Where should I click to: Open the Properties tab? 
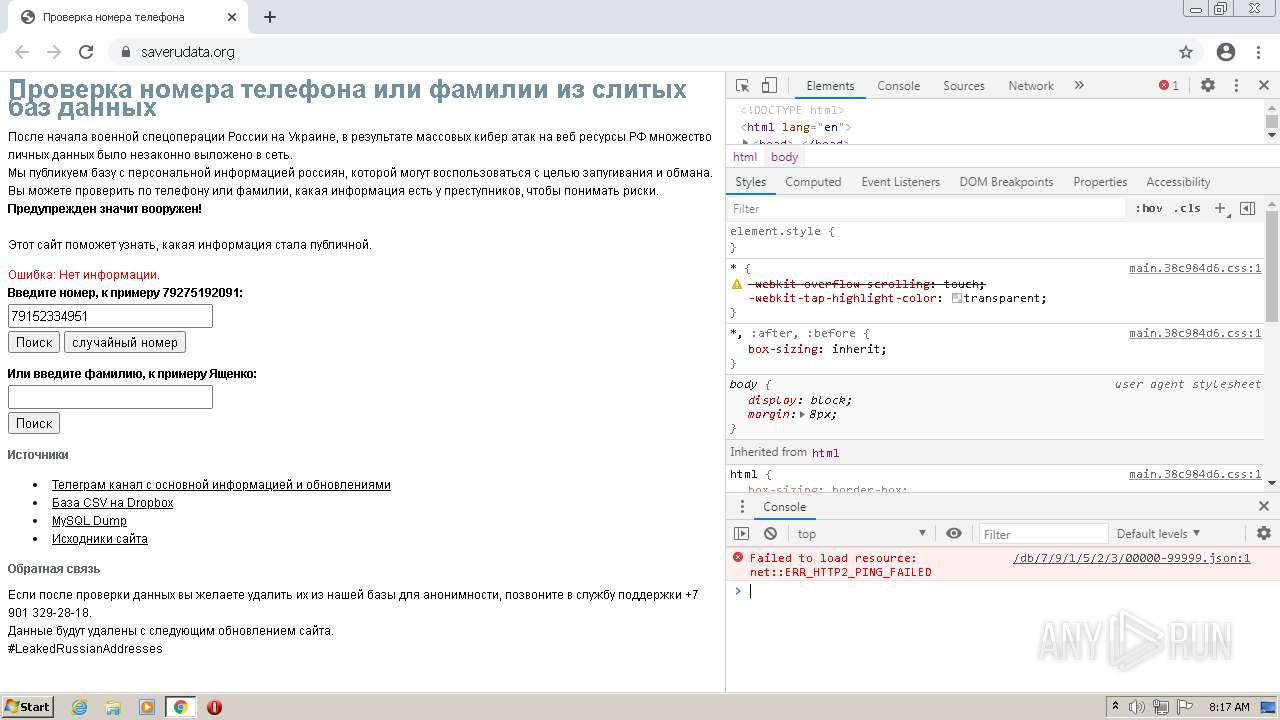1100,182
